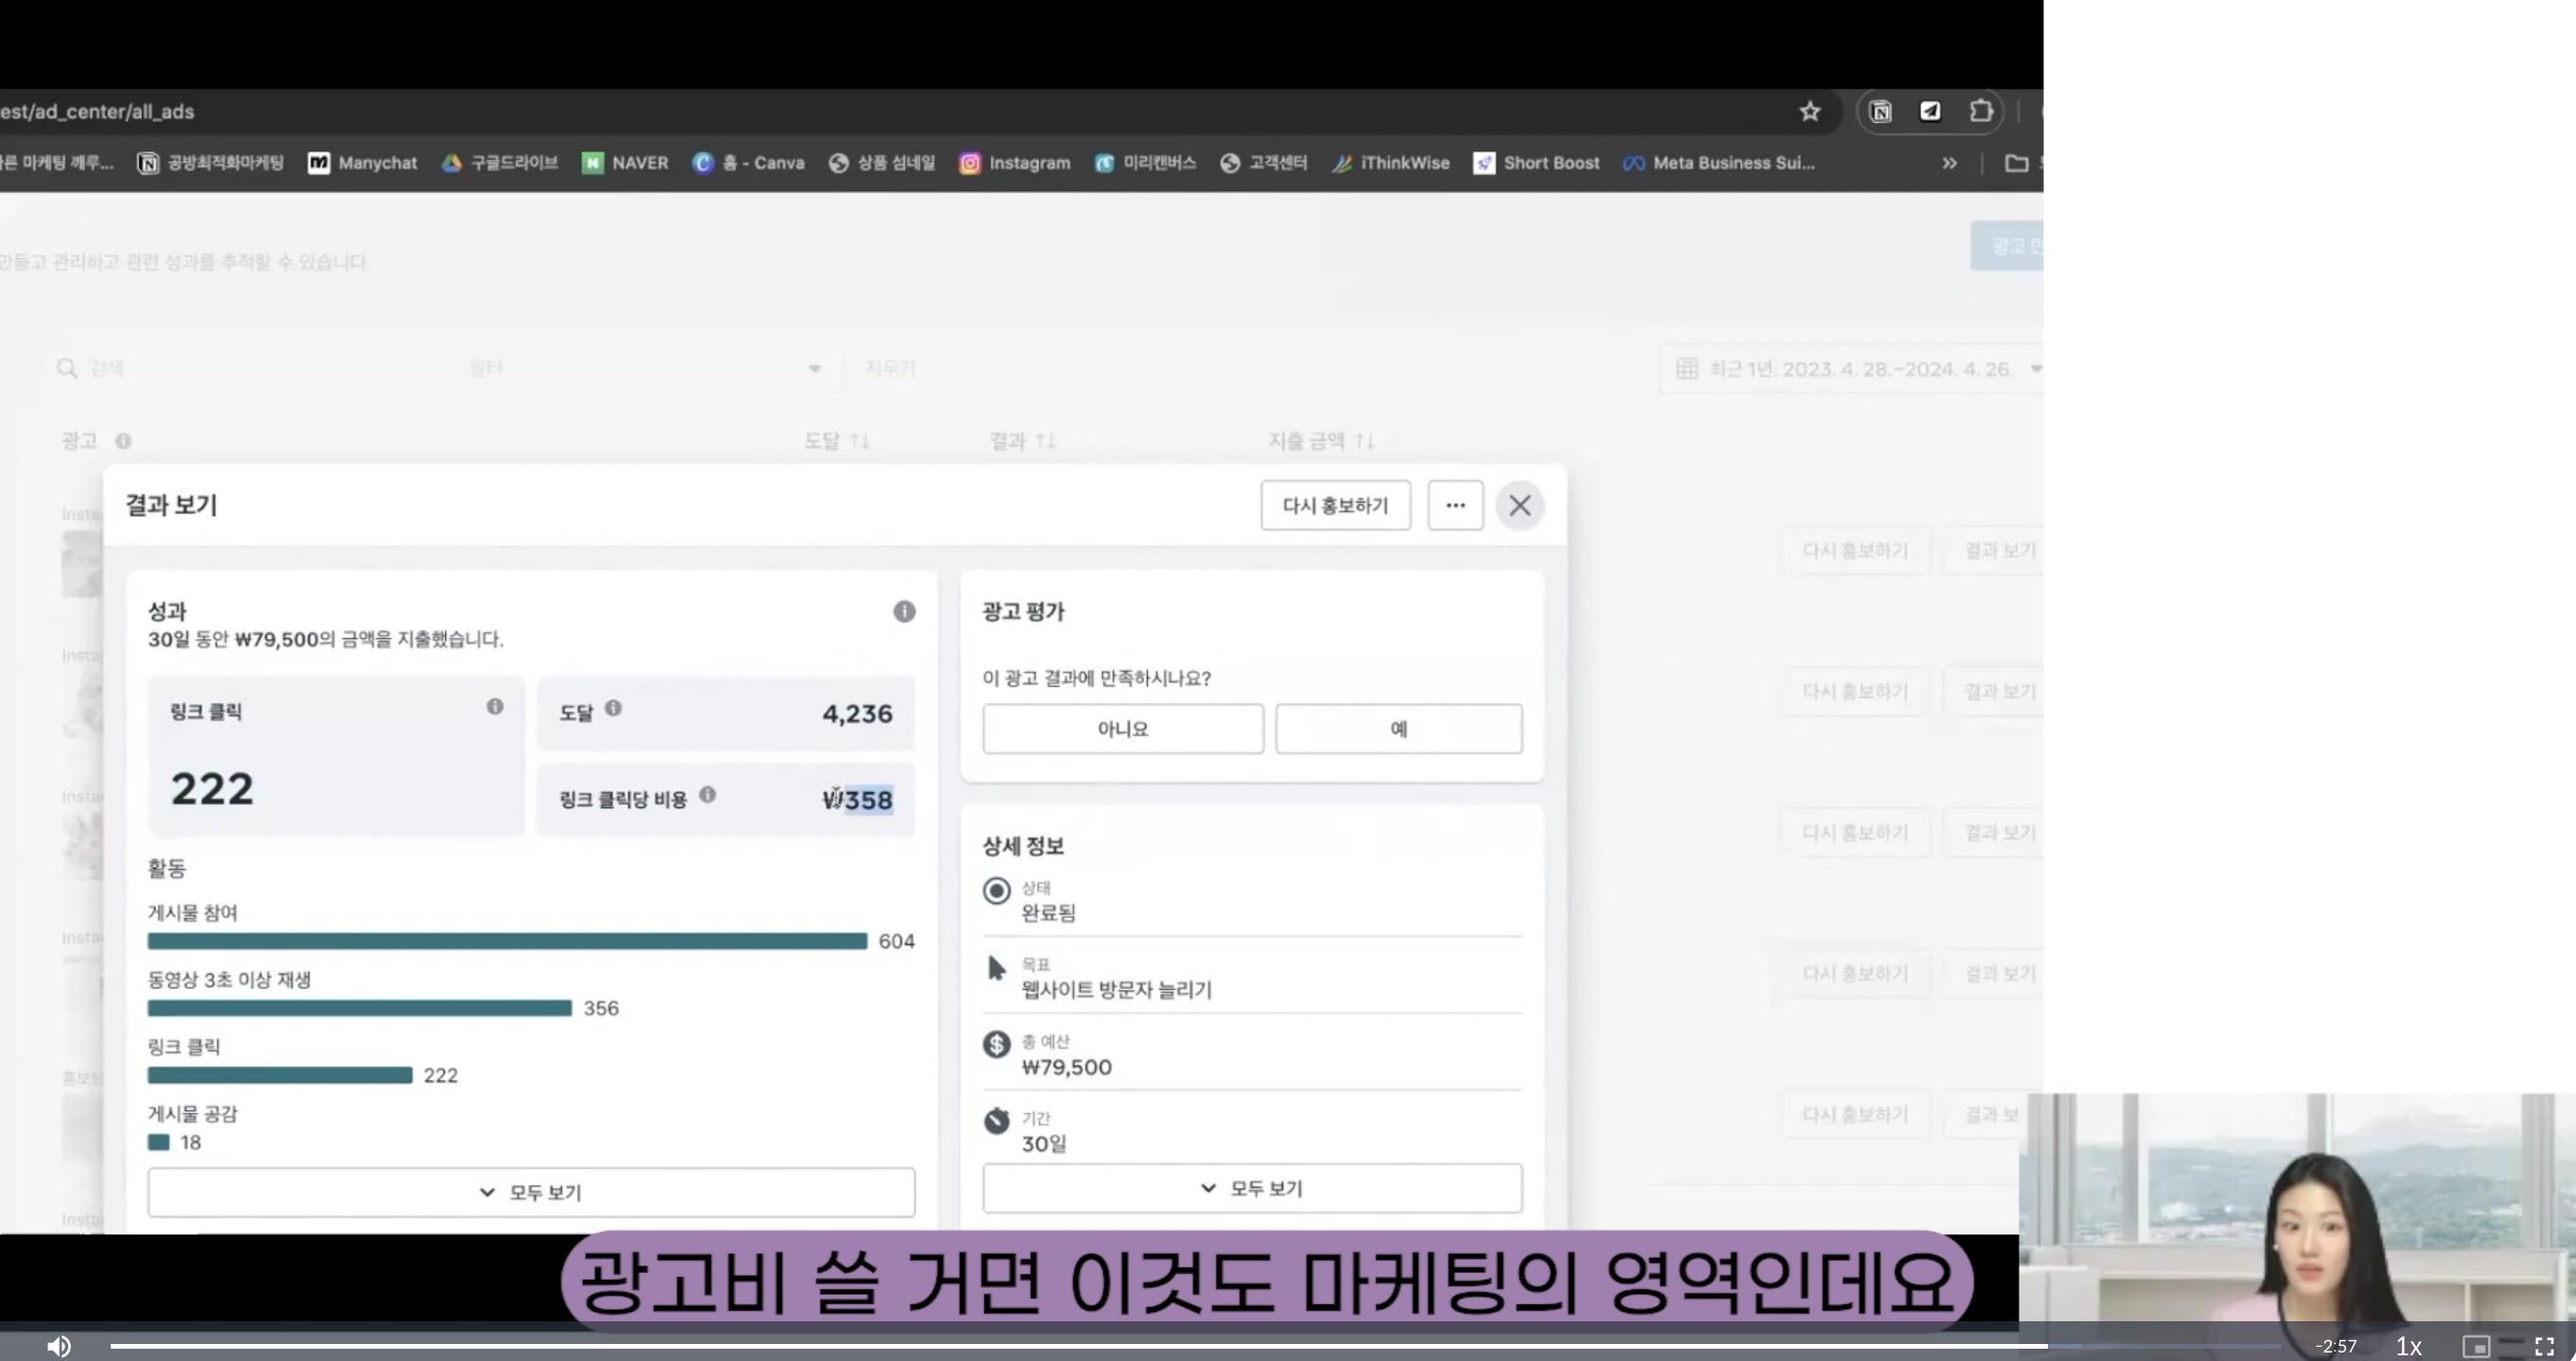
Task: Click the 링크 클릭당 비용 info icon
Action: click(707, 795)
